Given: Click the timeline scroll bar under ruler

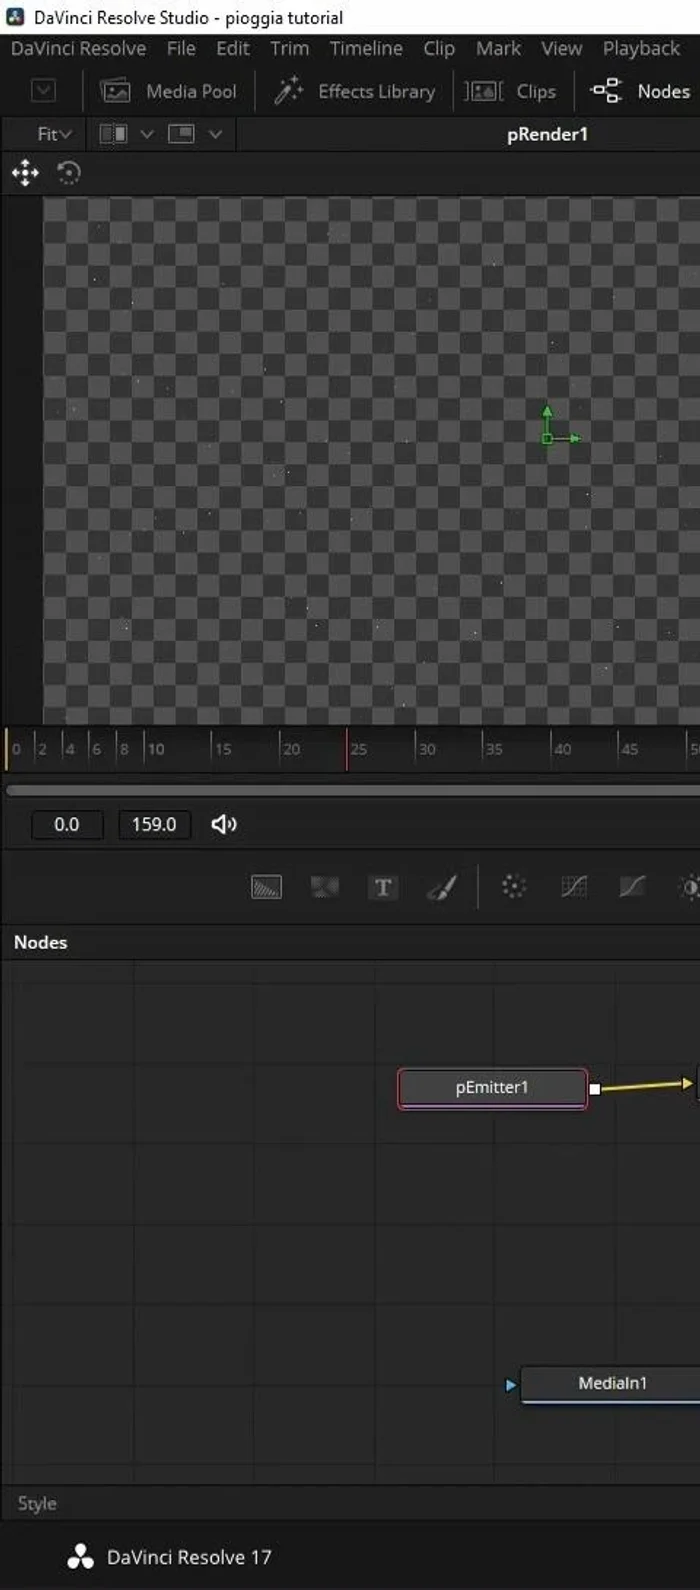Looking at the screenshot, I should (x=350, y=790).
